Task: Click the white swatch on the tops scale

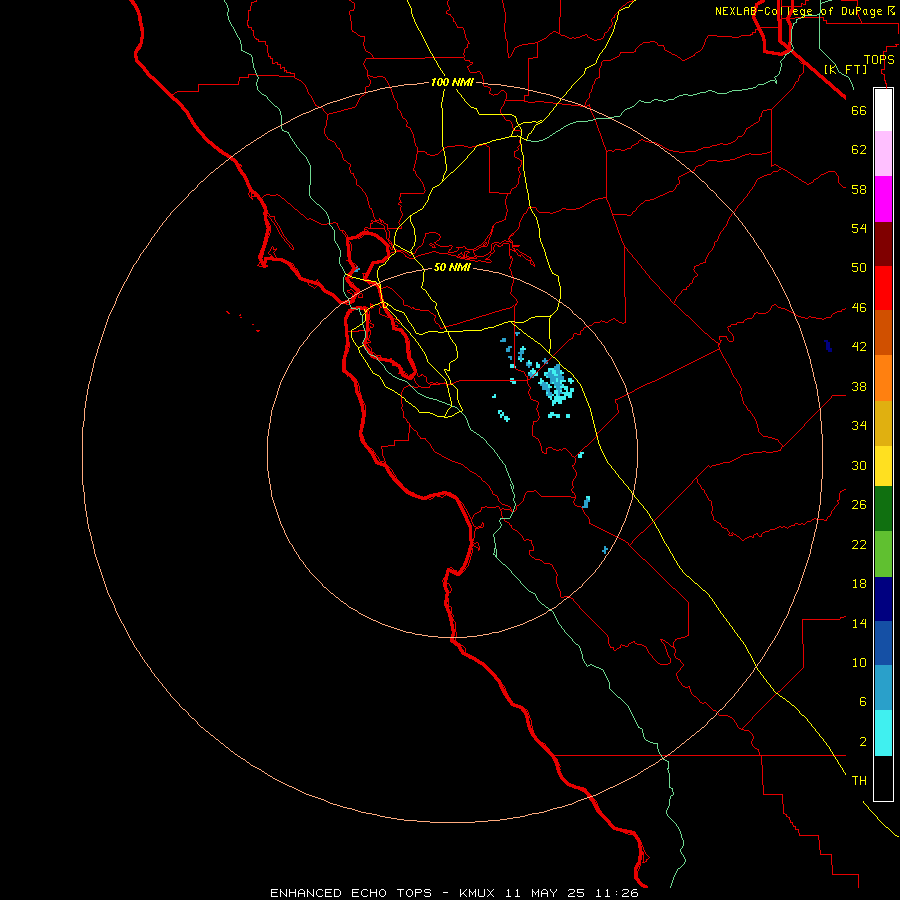Action: 883,110
